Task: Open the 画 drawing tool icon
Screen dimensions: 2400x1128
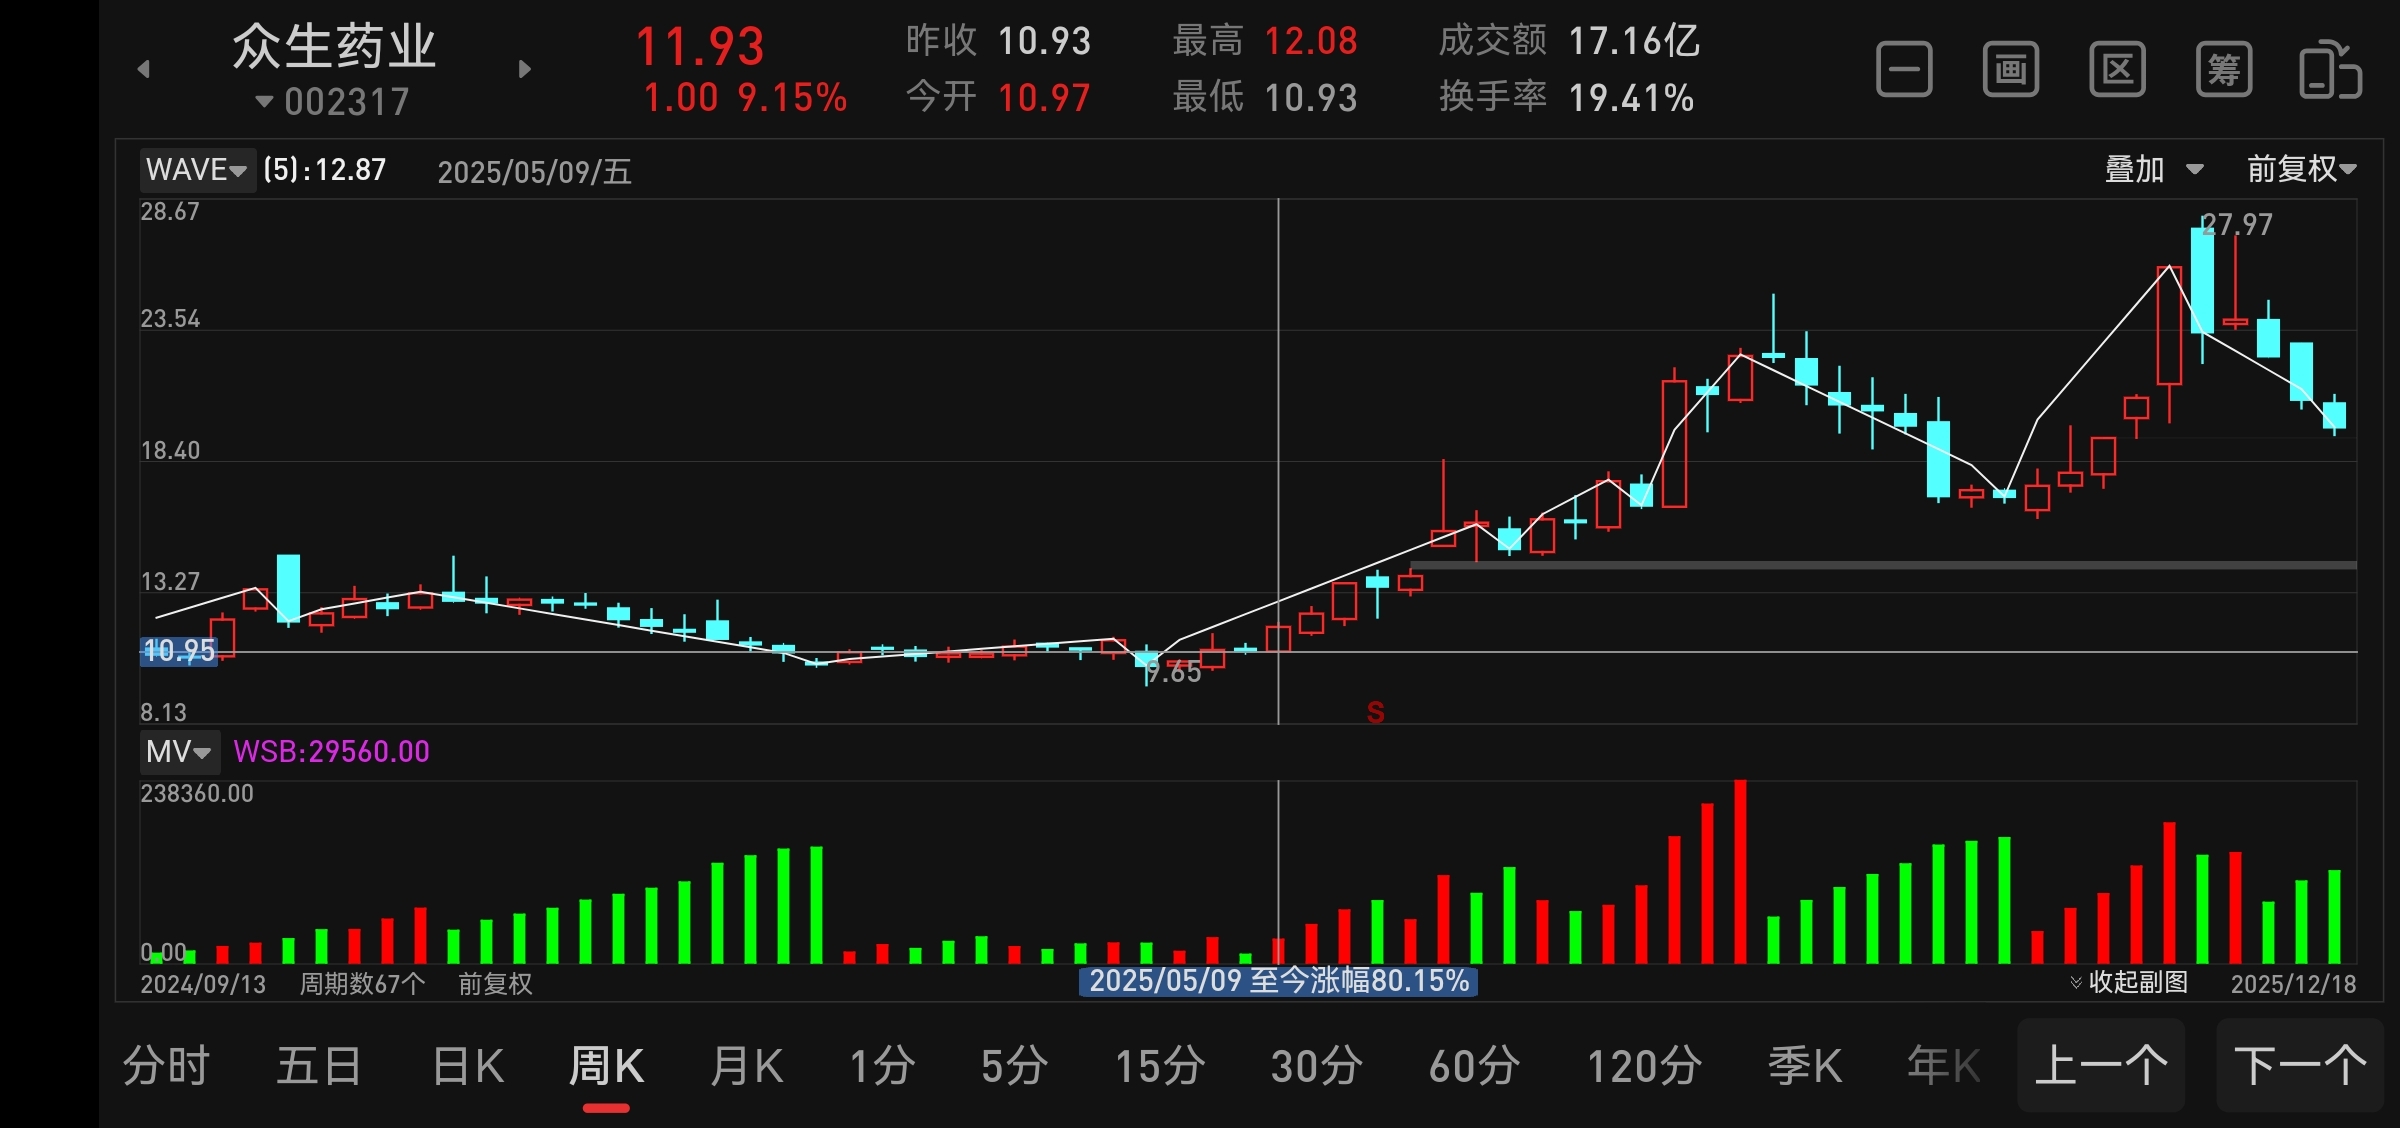Action: (2010, 70)
